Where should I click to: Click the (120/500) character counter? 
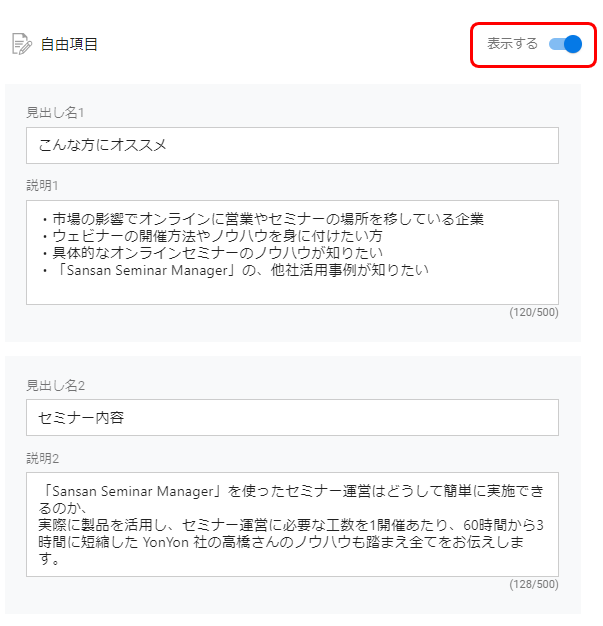[x=534, y=312]
